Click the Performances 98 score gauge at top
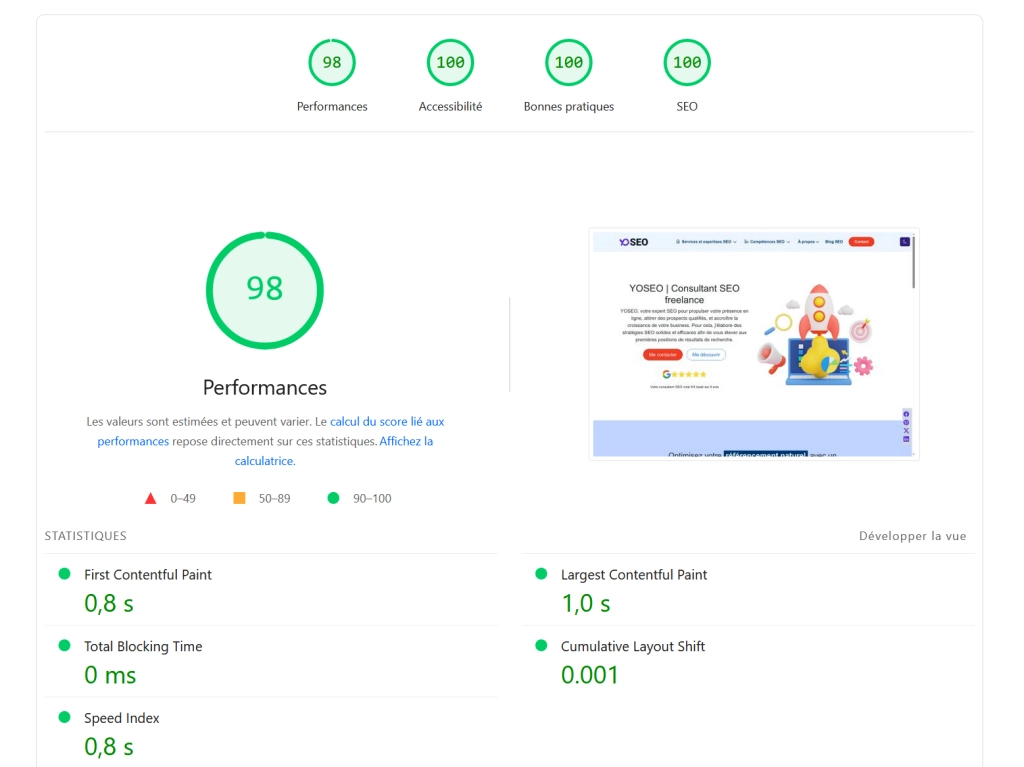Image resolution: width=1024 pixels, height=767 pixels. coord(331,63)
